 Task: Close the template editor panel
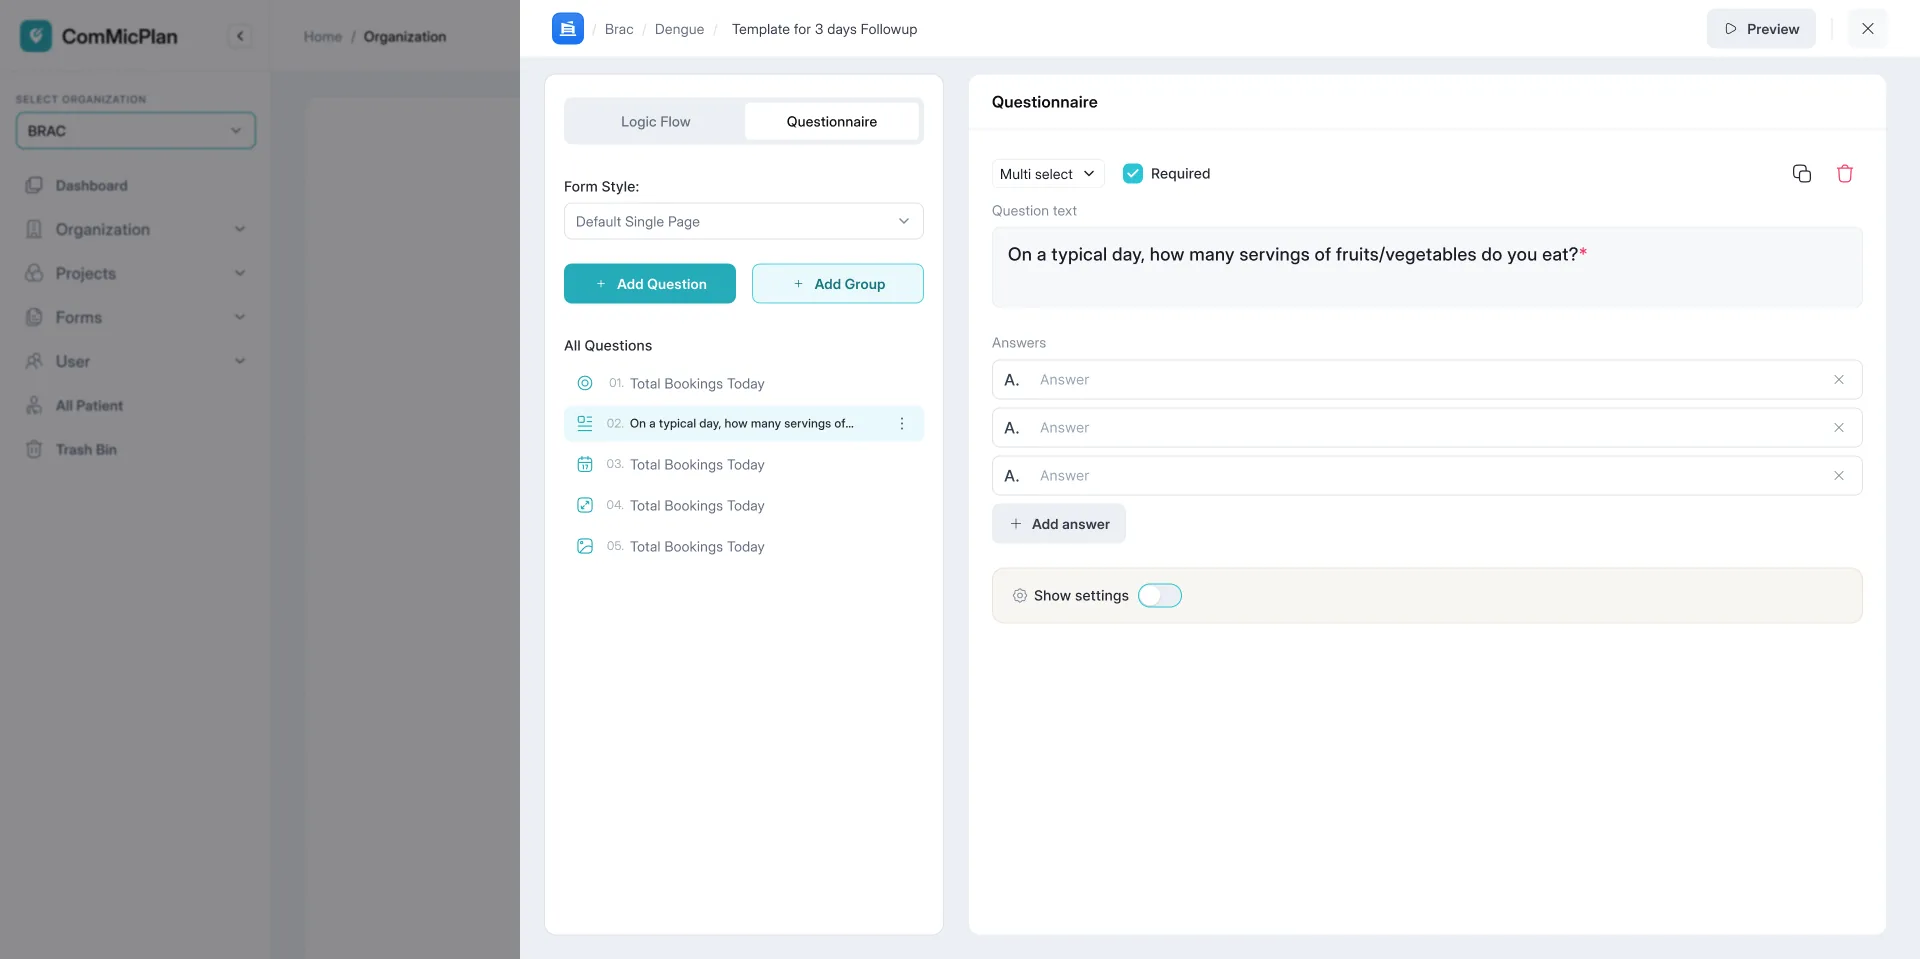point(1868,29)
